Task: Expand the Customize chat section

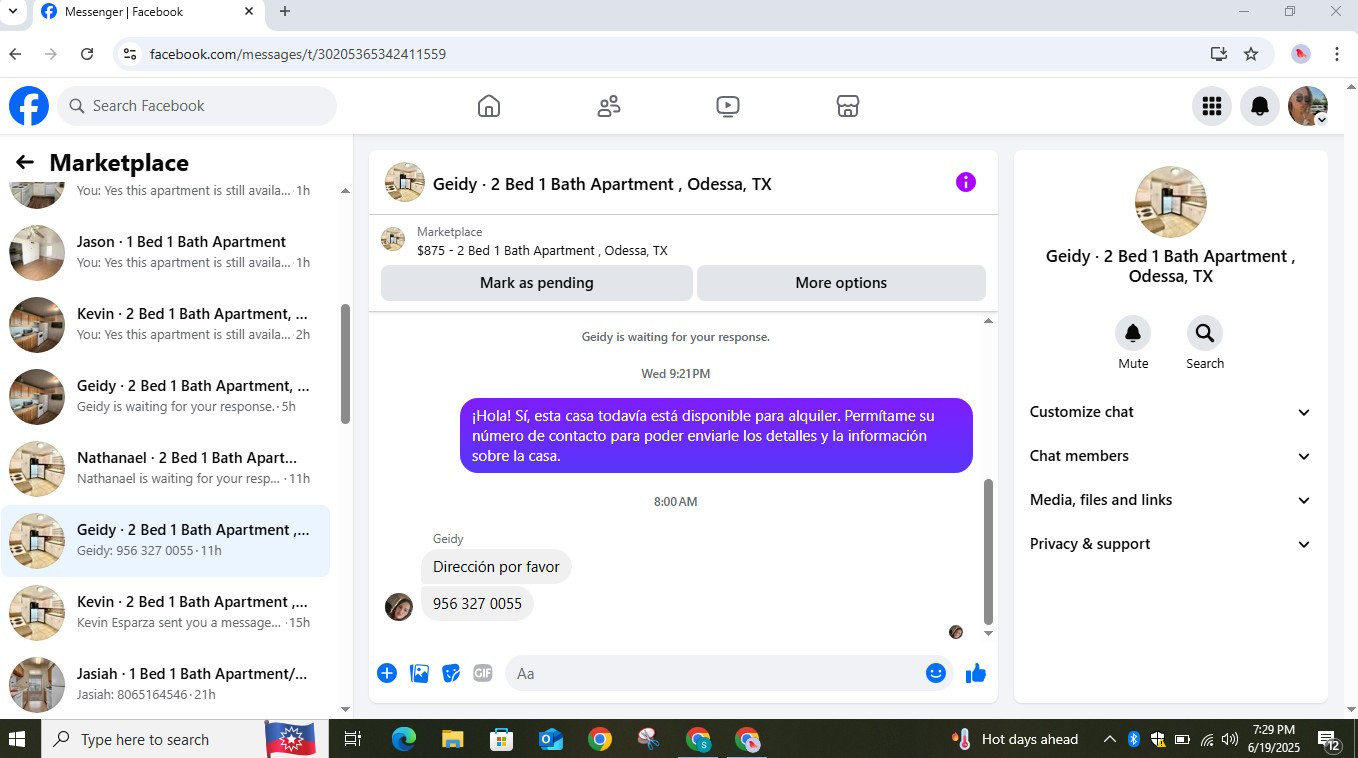Action: point(1170,412)
